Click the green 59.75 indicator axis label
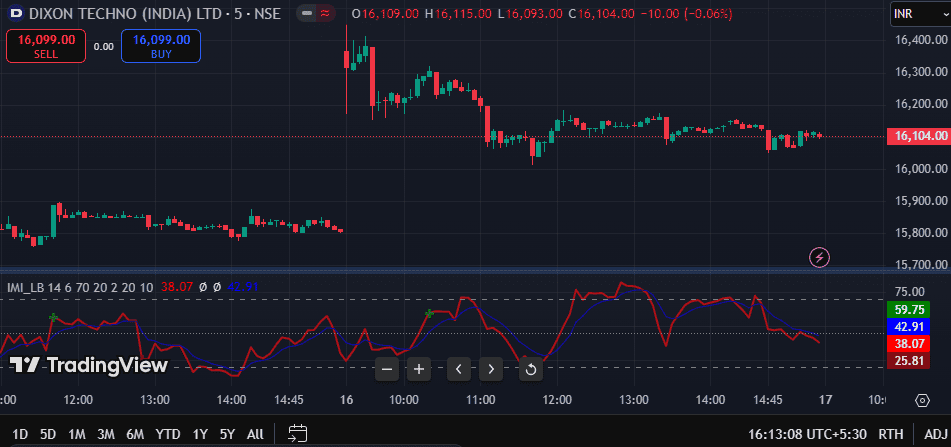The image size is (951, 447). coord(909,309)
